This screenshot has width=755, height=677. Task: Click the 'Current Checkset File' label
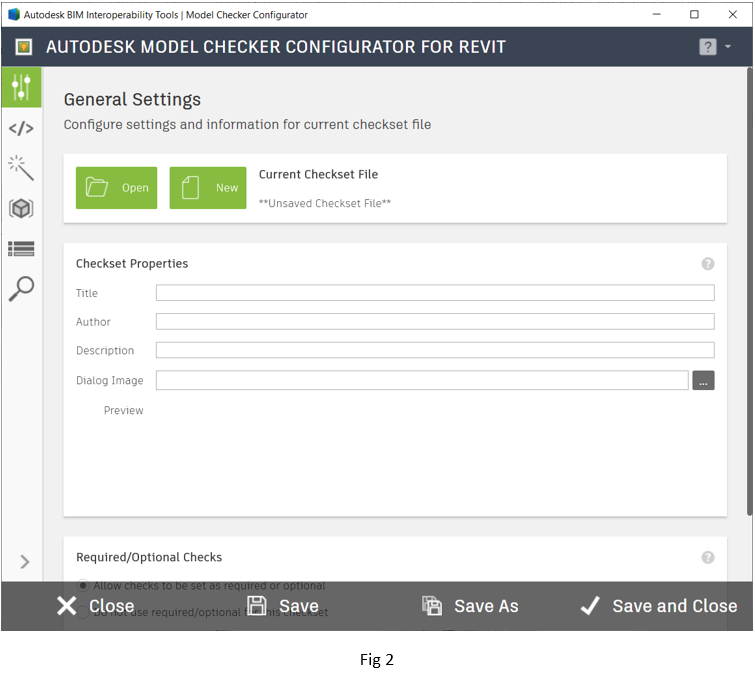pyautogui.click(x=318, y=174)
